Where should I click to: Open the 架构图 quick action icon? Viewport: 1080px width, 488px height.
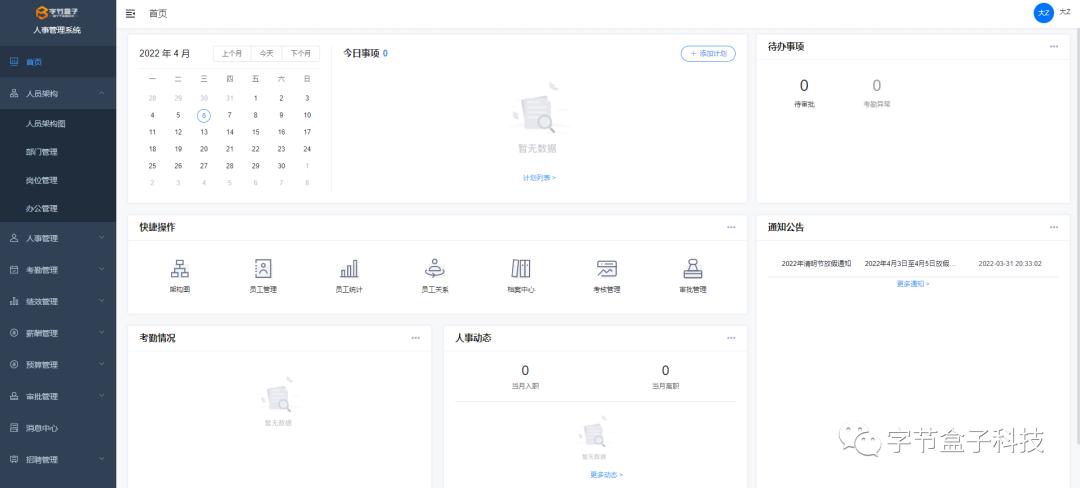pos(179,268)
